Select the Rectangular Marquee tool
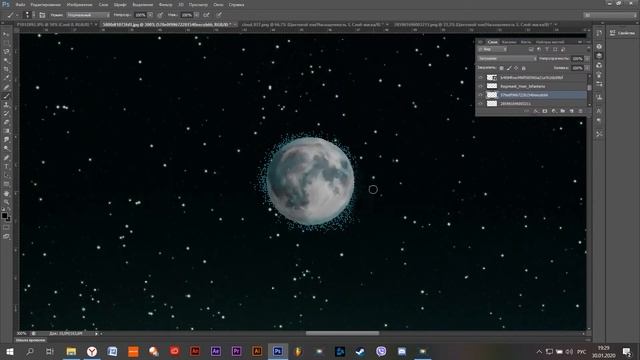640x360 pixels. tap(6, 43)
